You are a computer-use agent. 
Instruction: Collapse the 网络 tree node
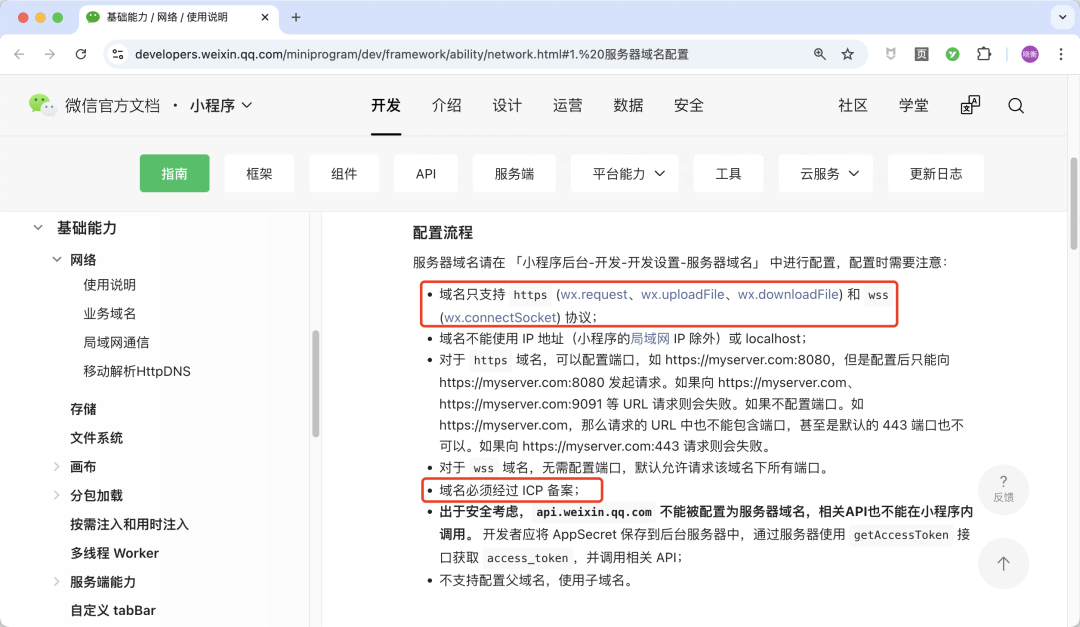tap(56, 260)
